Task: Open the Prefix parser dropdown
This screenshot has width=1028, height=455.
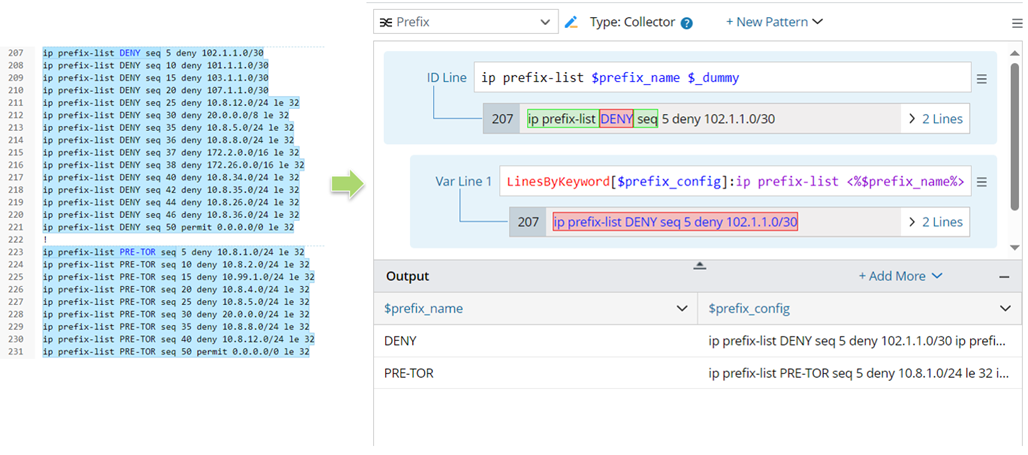Action: coord(545,22)
